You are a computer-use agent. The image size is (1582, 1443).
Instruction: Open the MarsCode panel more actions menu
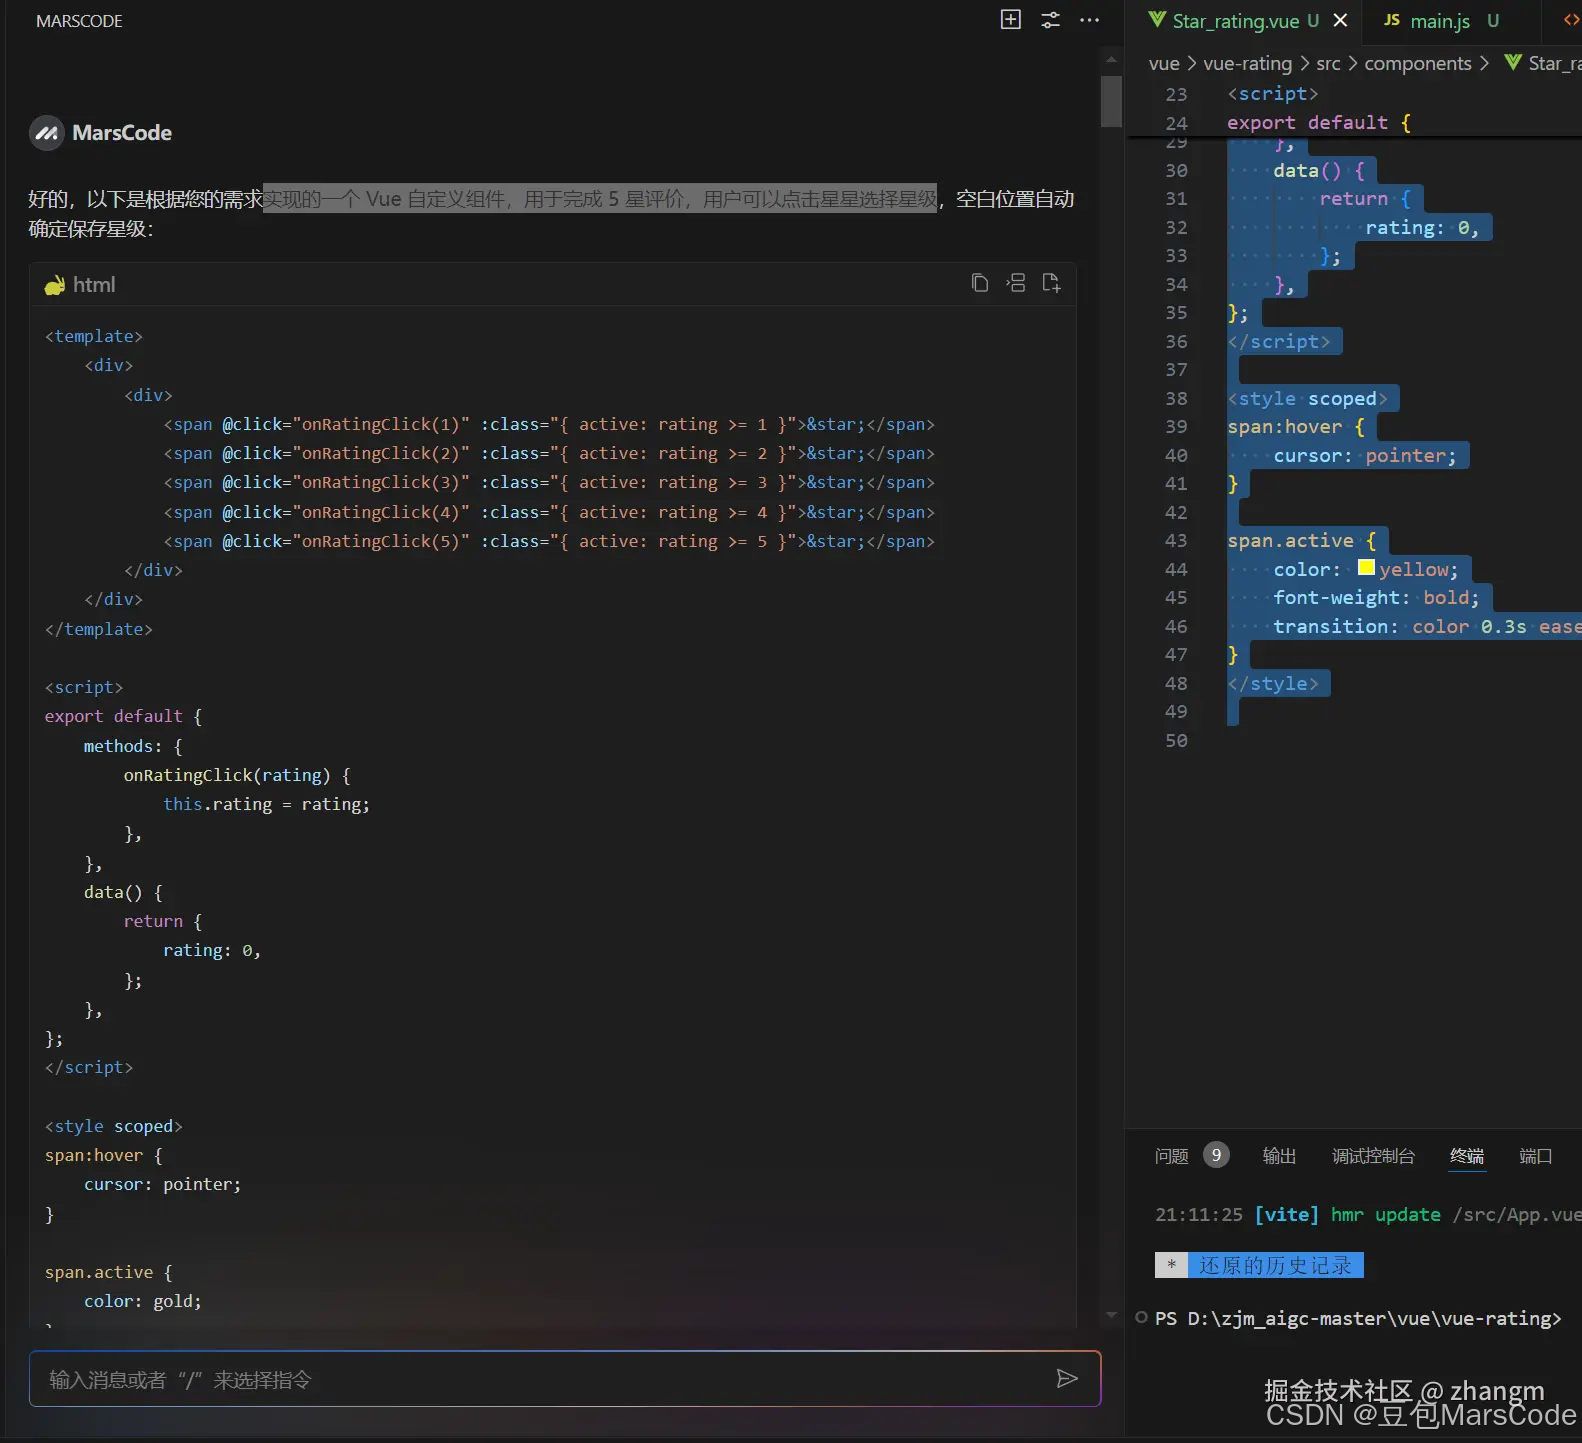(1090, 20)
